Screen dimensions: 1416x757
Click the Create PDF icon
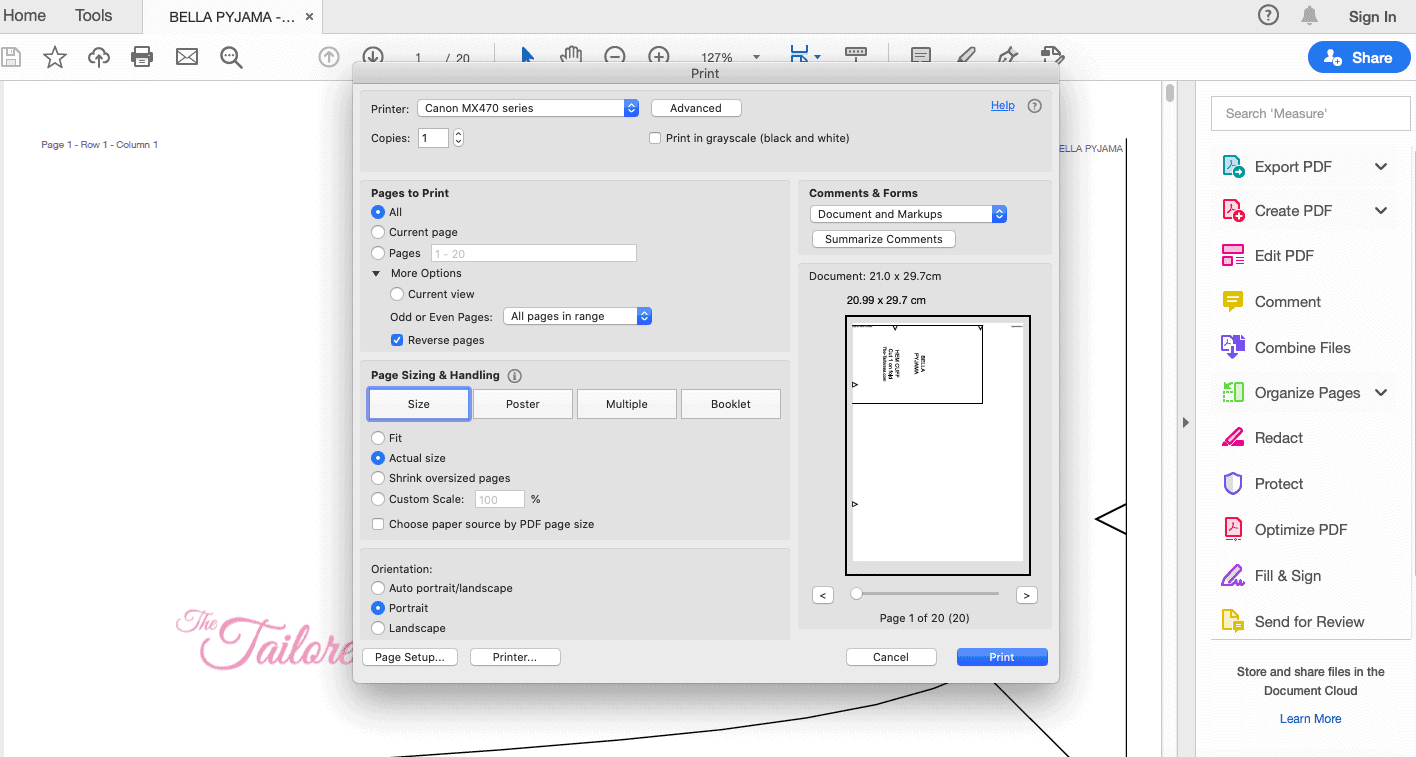tap(1233, 211)
